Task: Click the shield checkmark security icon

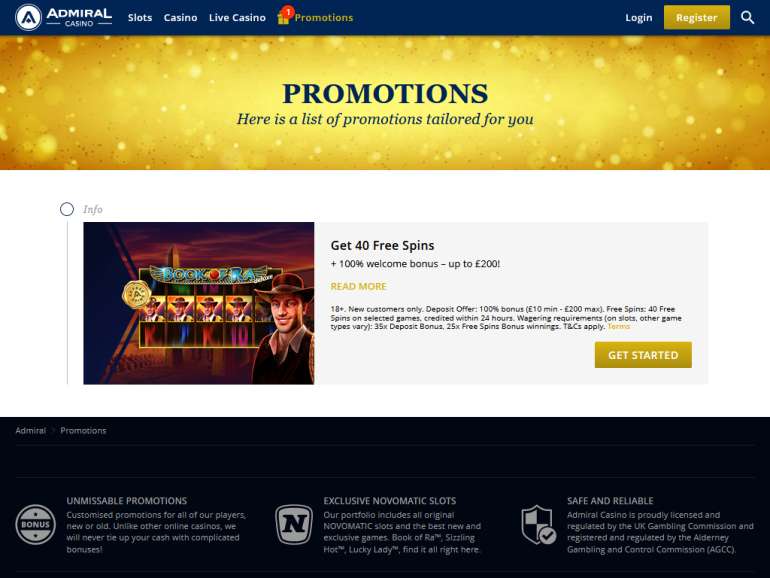Action: [538, 525]
